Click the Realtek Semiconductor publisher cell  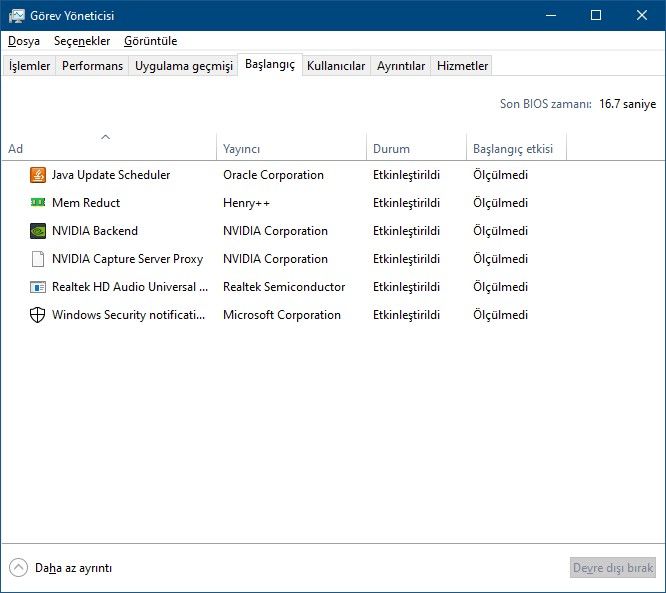click(284, 287)
